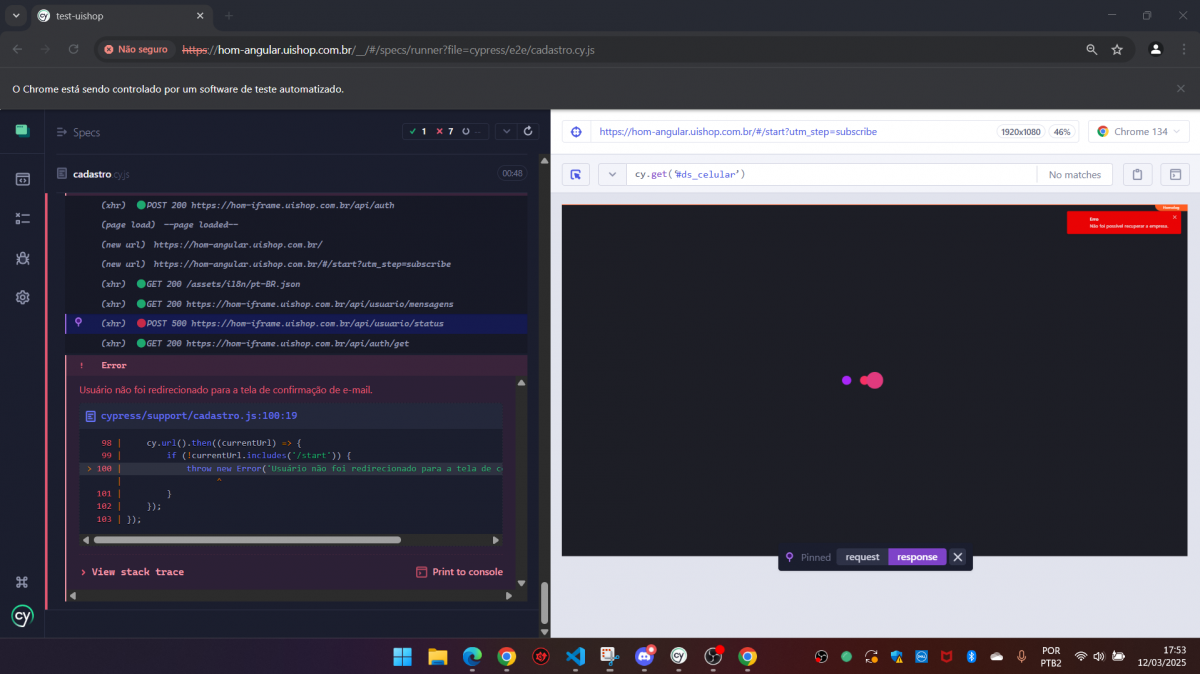Click the code frame horizontal scrollbar
The height and width of the screenshot is (674, 1200).
pos(247,540)
